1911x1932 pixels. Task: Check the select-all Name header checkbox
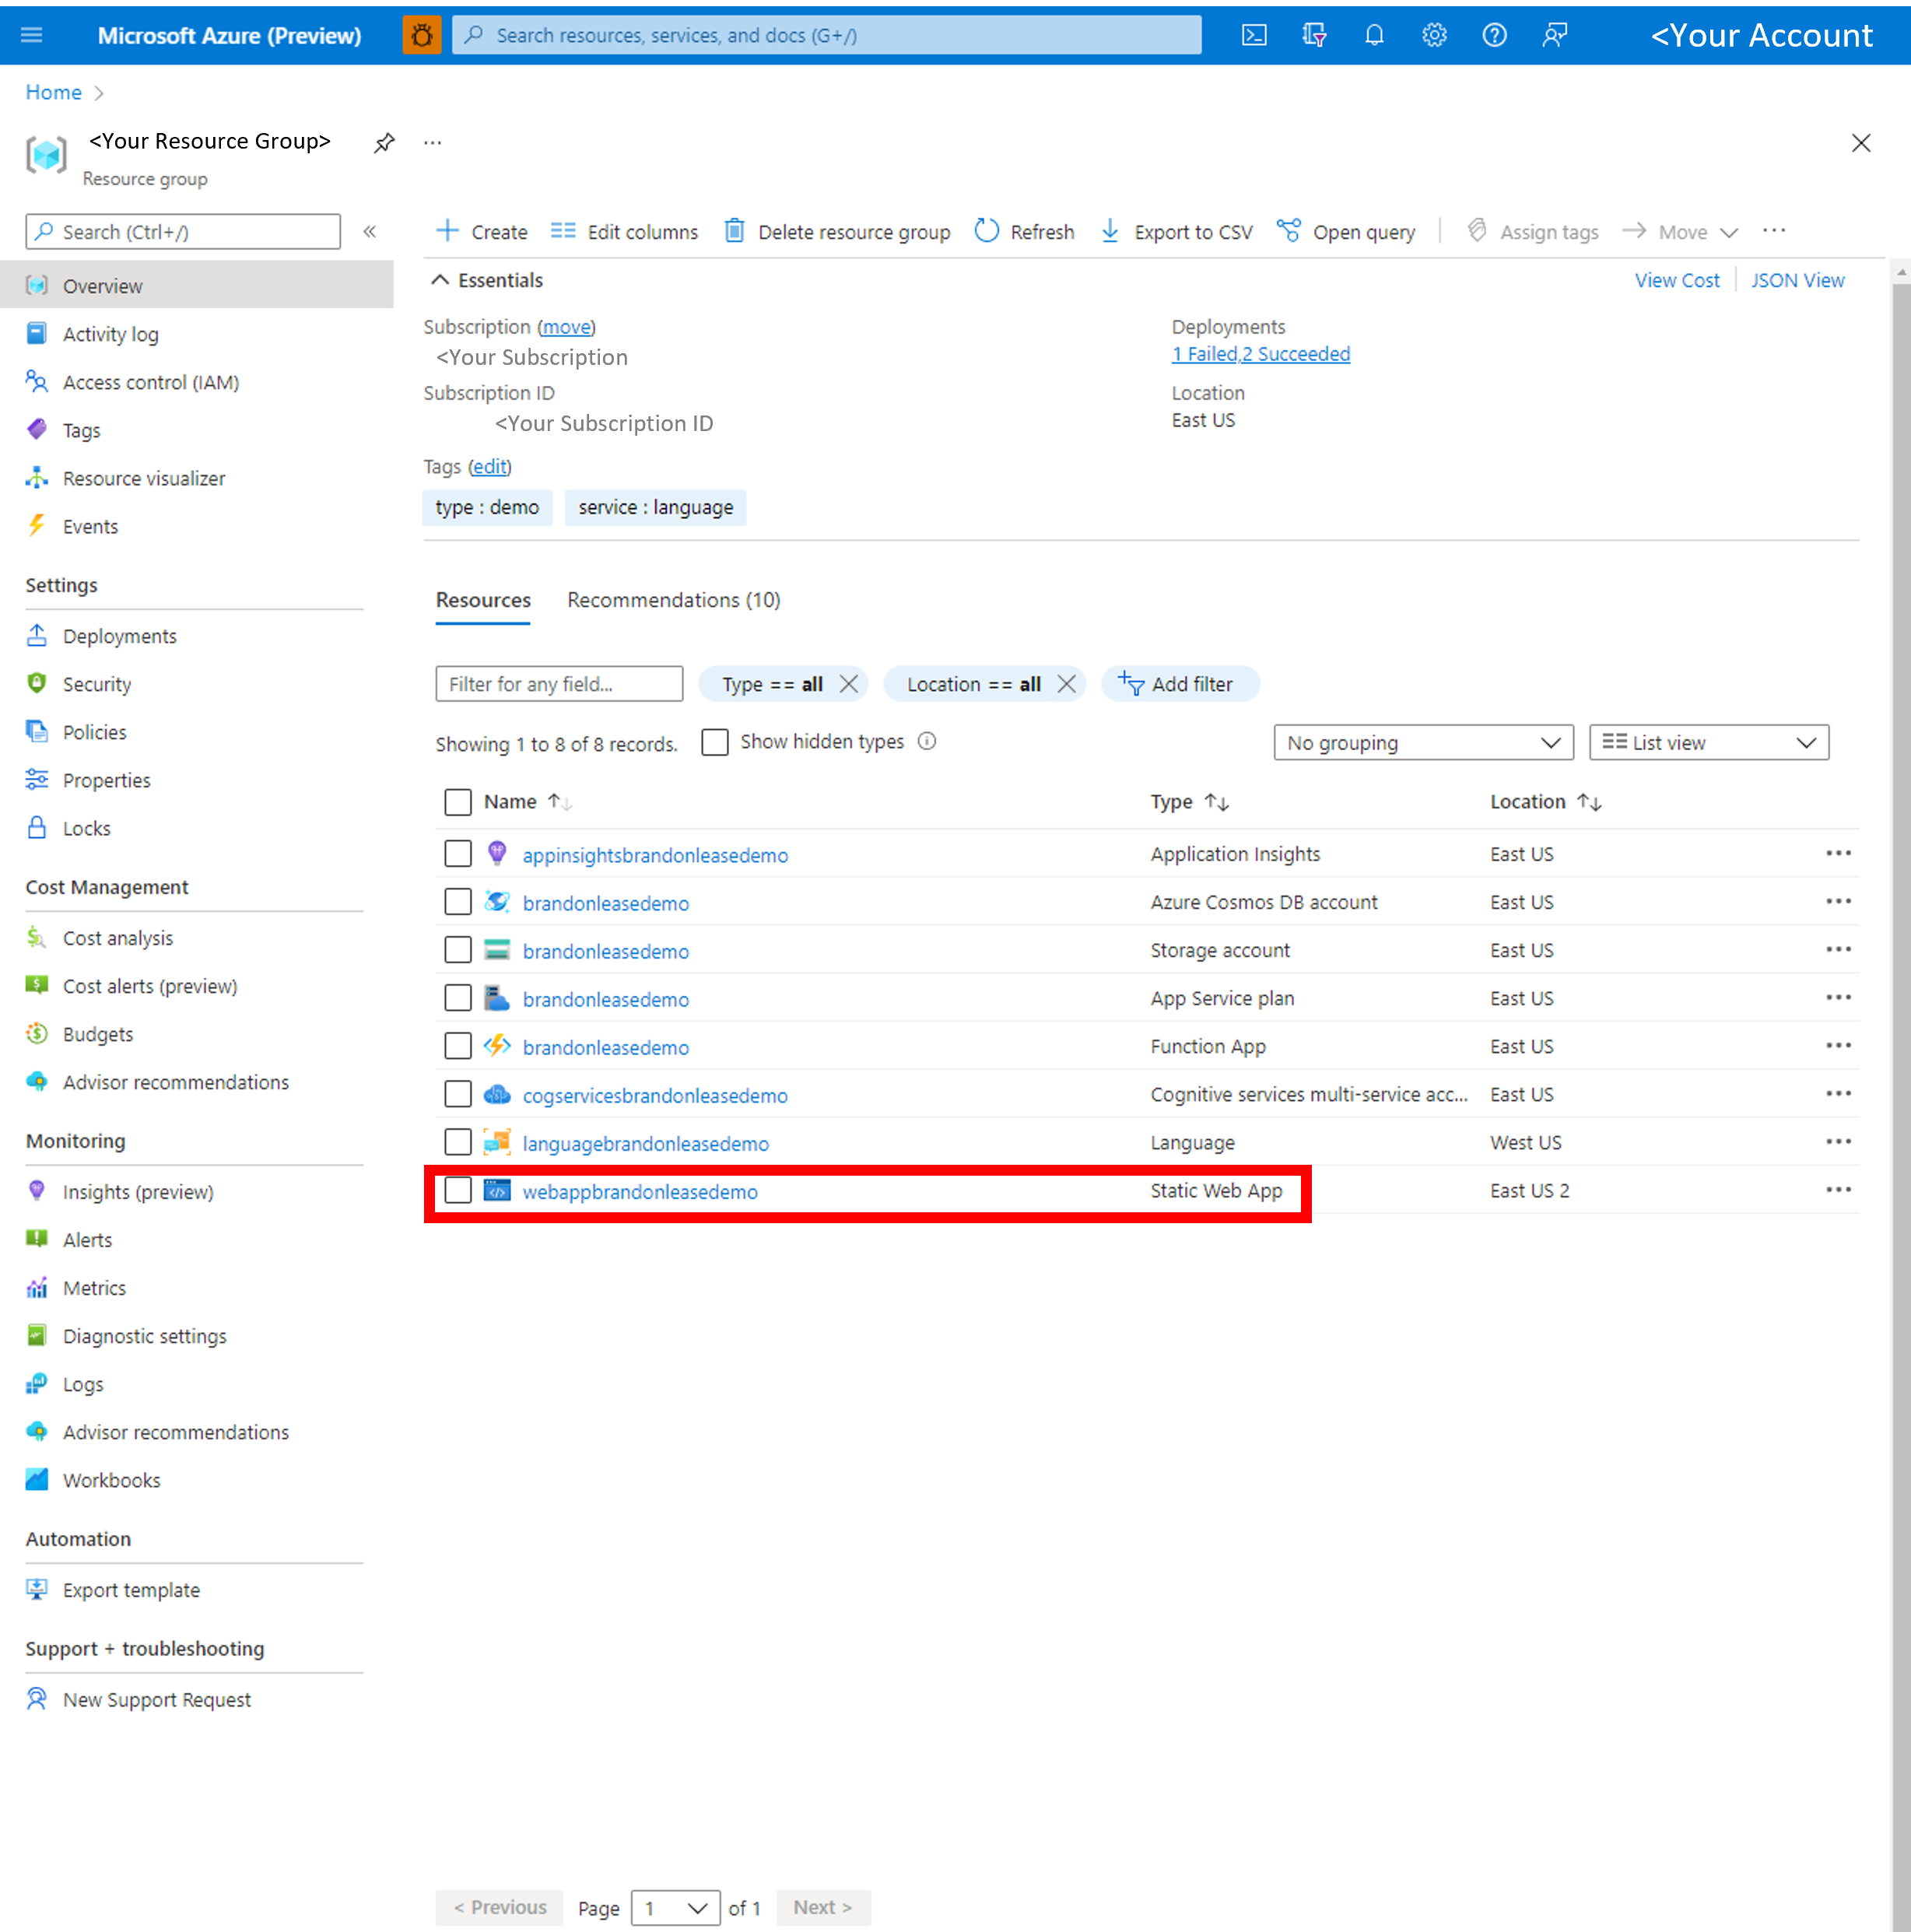point(458,802)
